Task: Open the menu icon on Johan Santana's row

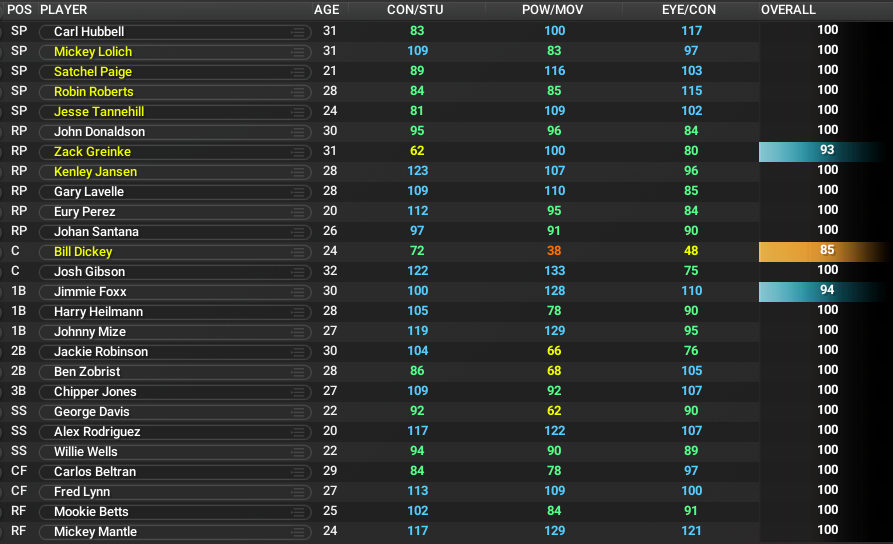Action: [298, 232]
